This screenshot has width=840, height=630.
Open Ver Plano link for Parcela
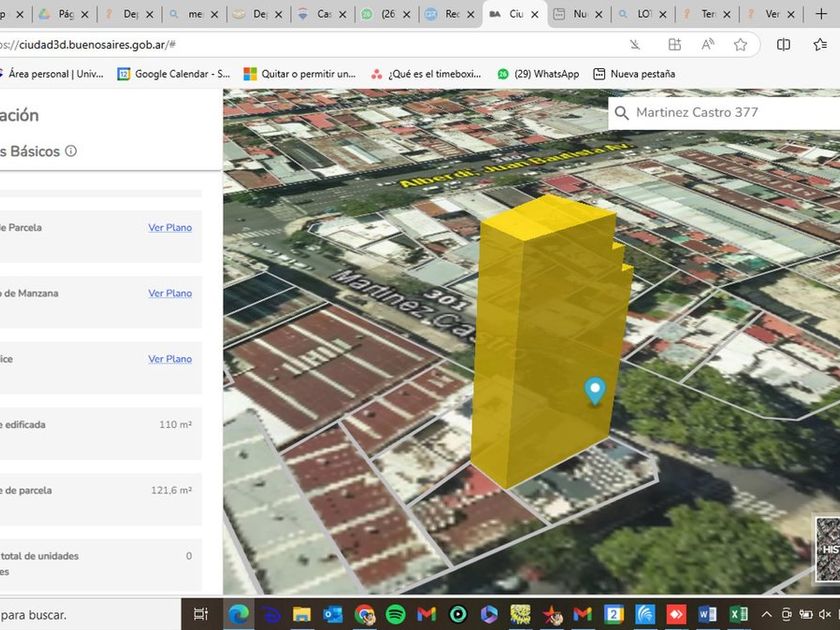coord(170,228)
